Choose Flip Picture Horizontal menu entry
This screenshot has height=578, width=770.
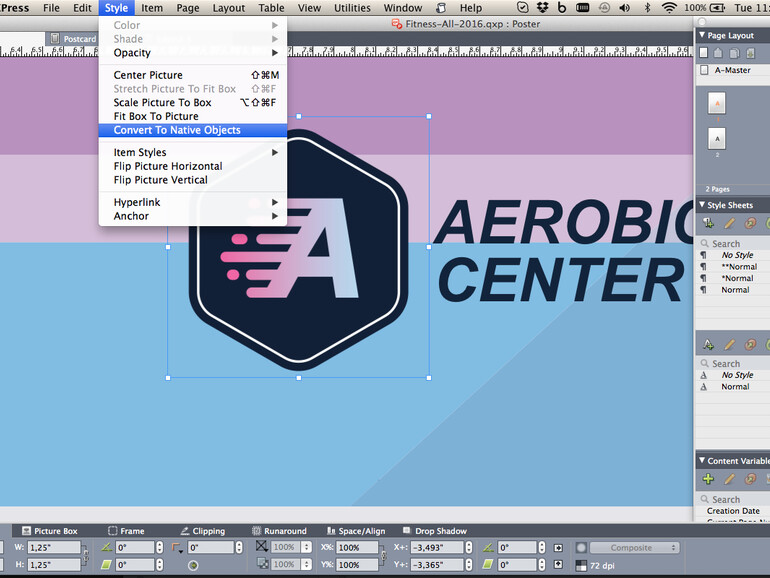coord(192,166)
